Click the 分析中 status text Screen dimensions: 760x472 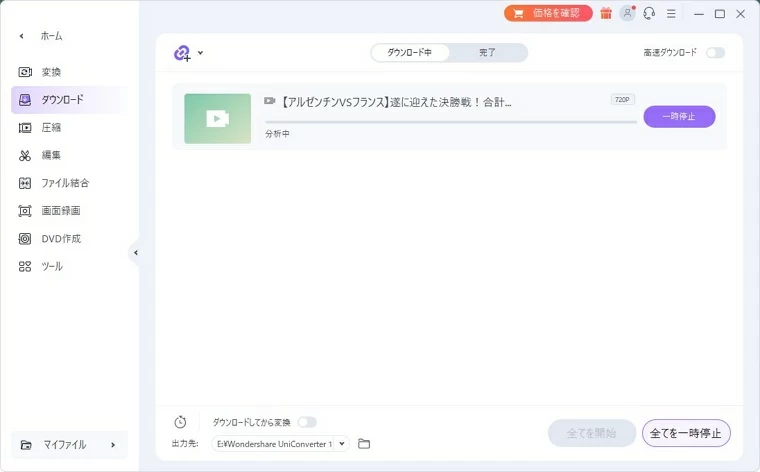click(x=277, y=134)
